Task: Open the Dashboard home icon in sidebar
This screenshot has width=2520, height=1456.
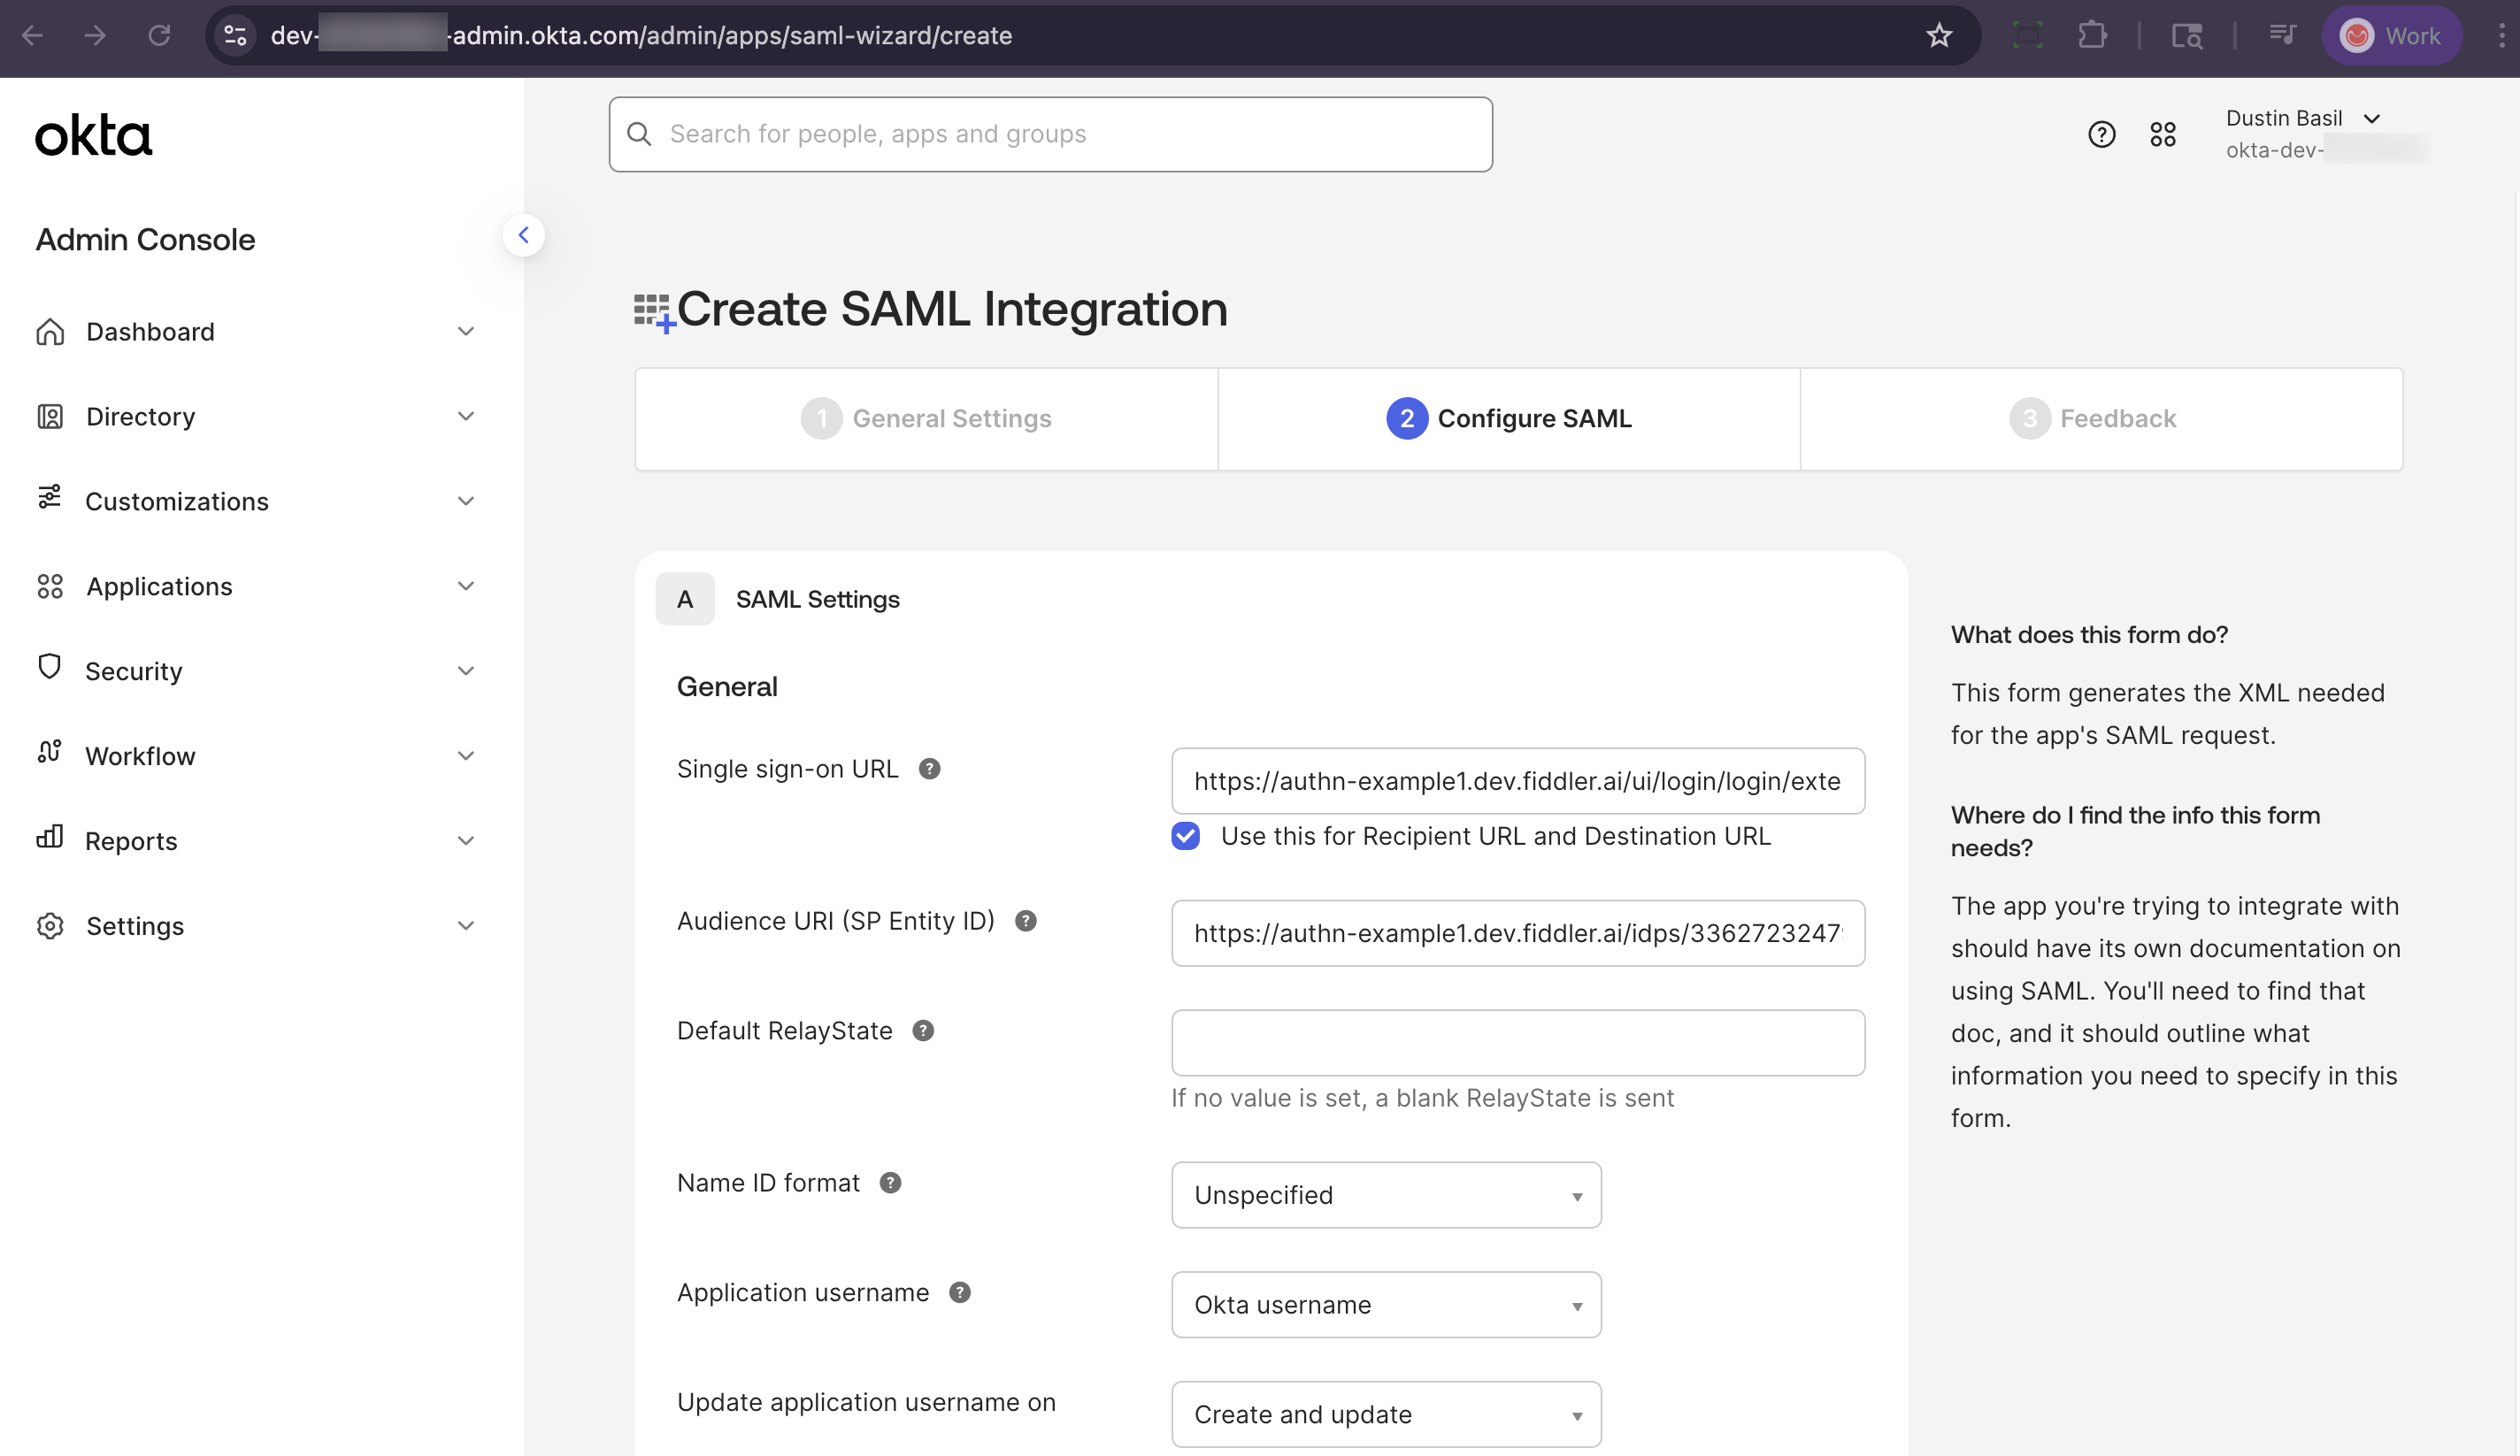Action: 50,331
